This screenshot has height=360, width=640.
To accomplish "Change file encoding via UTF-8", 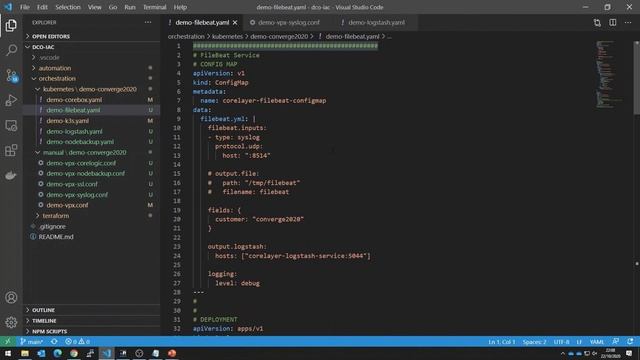I will (561, 342).
